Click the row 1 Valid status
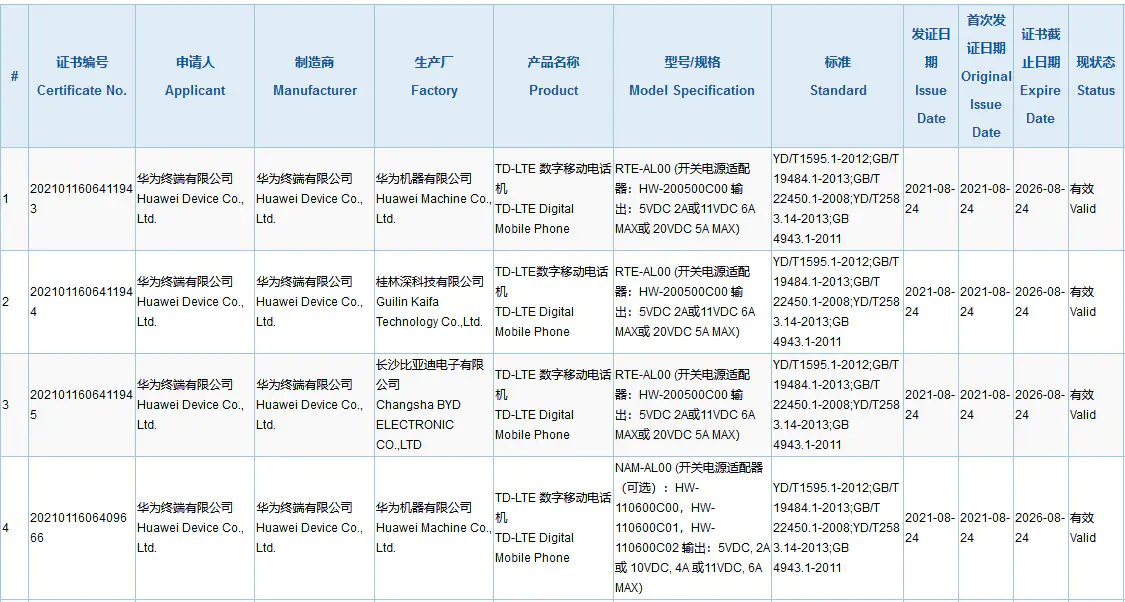1125x602 pixels. click(x=1096, y=199)
